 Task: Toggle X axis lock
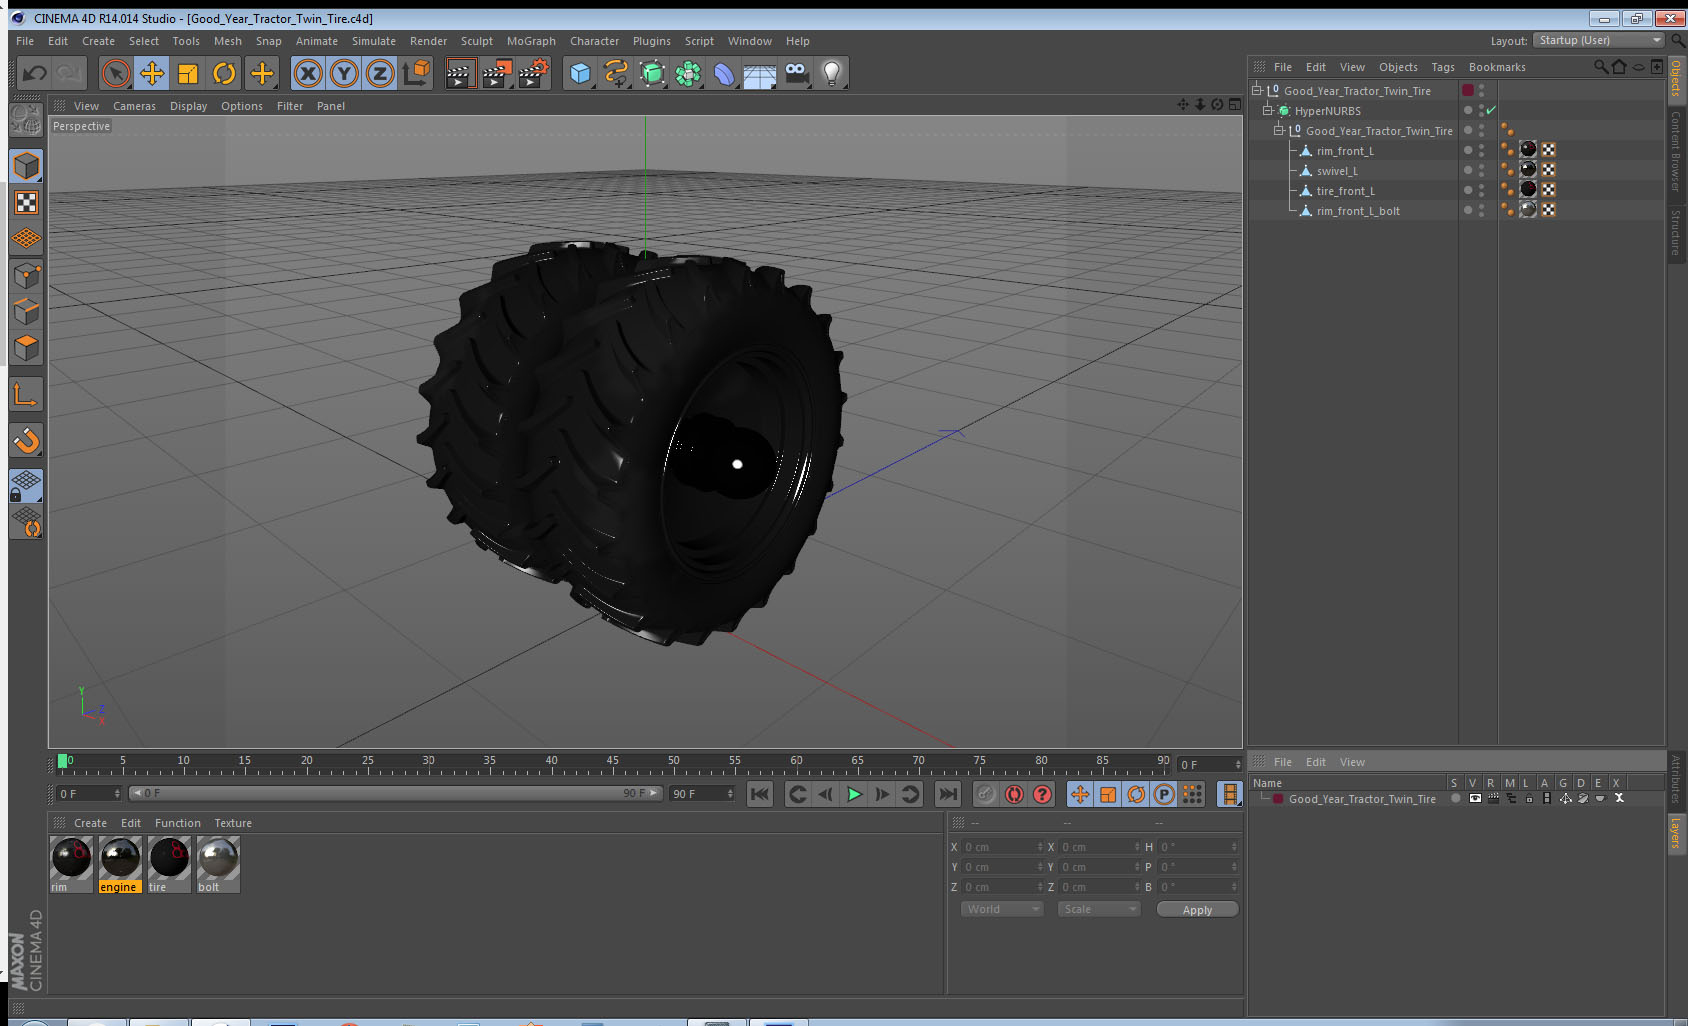(308, 73)
